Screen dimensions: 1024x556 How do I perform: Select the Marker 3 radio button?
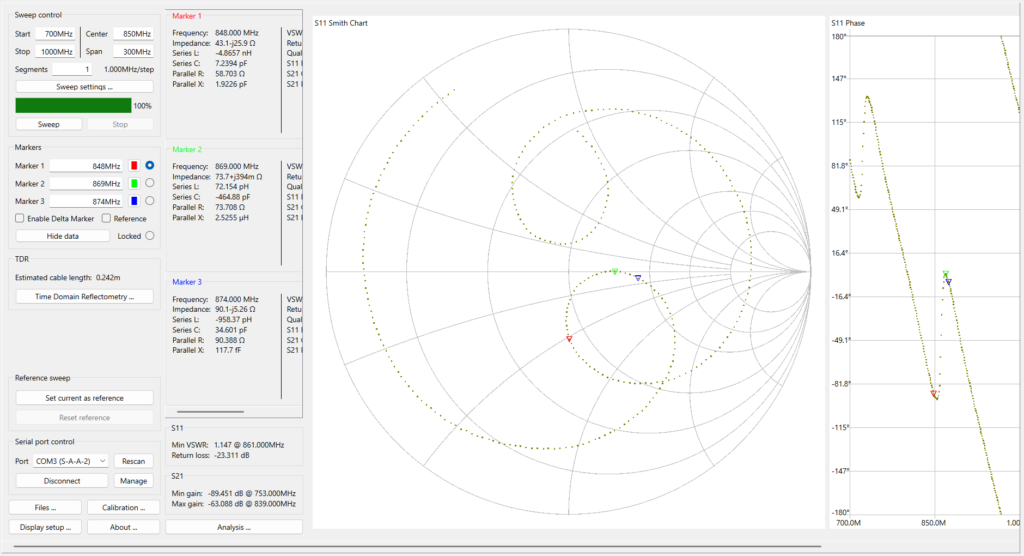coord(150,201)
